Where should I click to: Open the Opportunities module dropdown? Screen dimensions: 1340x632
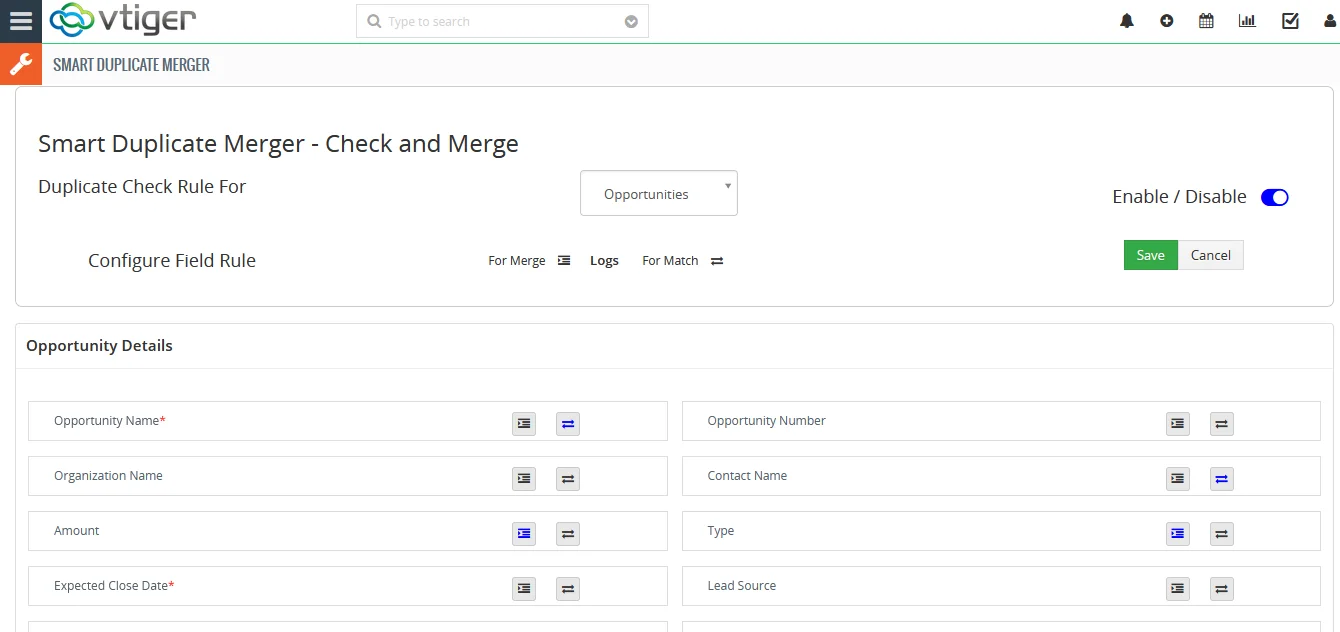coord(658,194)
